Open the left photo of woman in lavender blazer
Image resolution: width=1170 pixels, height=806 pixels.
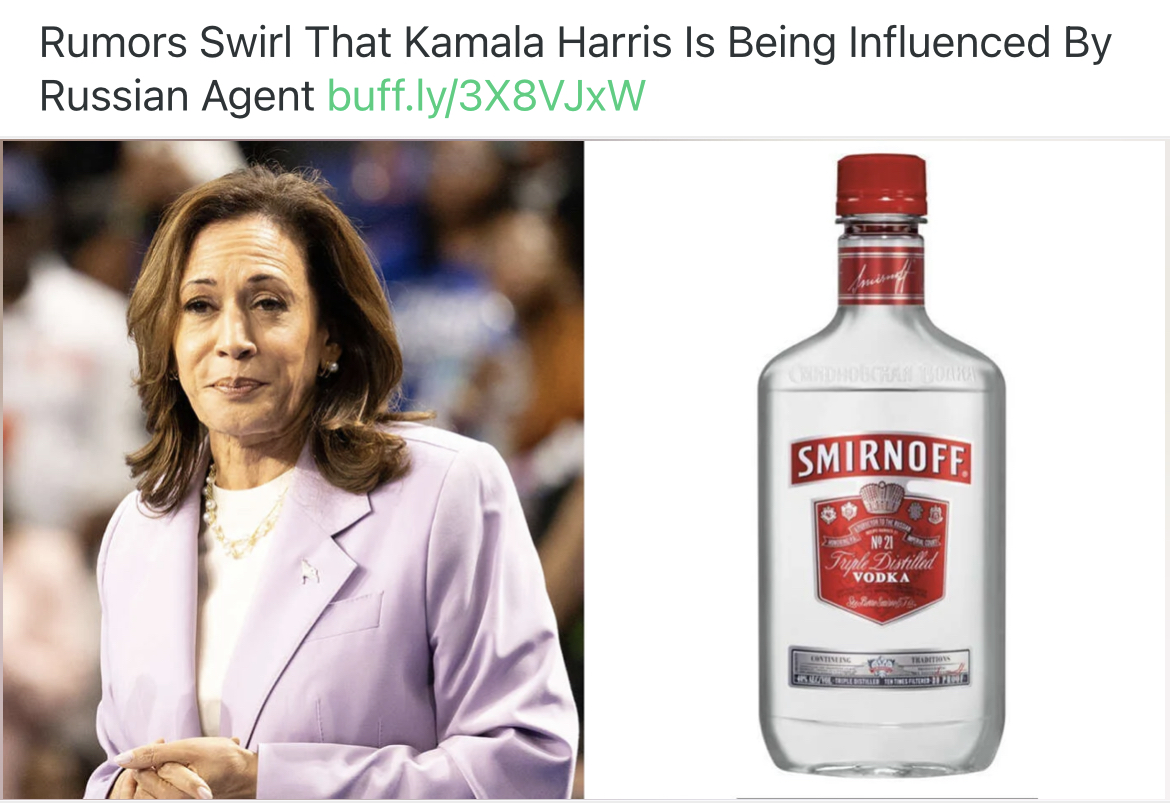292,469
